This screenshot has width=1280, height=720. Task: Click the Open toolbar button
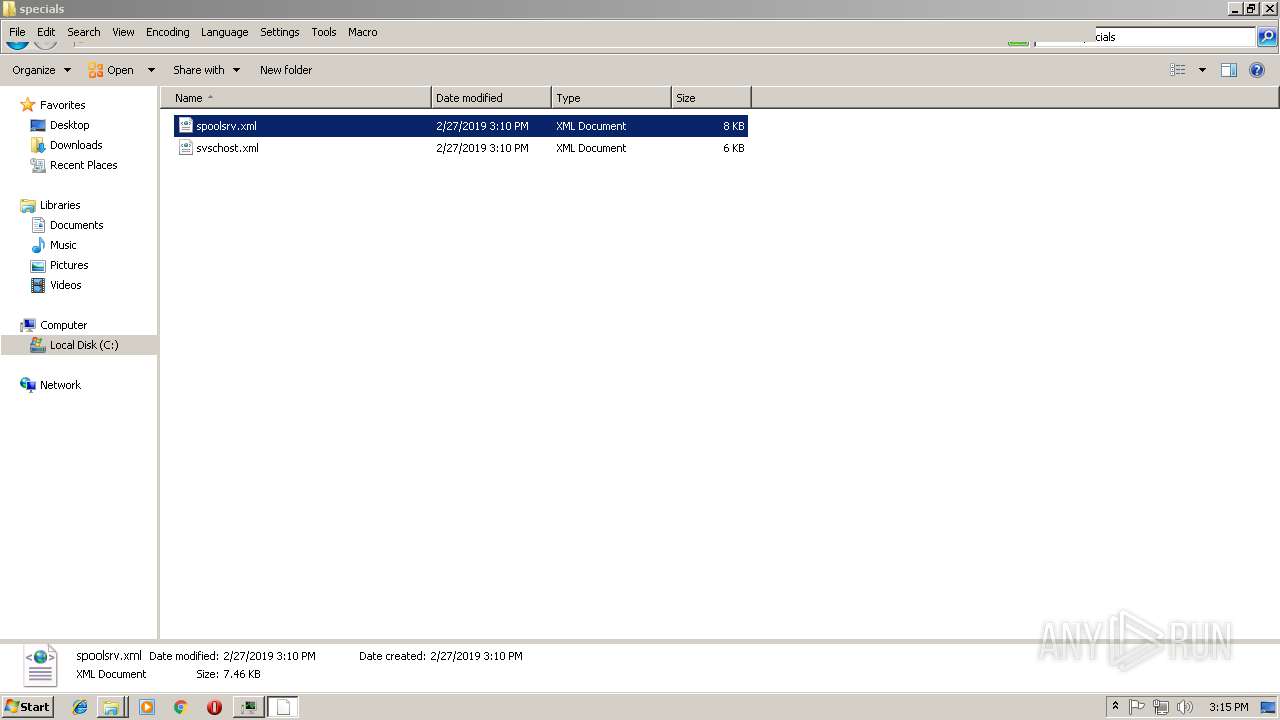click(x=111, y=70)
